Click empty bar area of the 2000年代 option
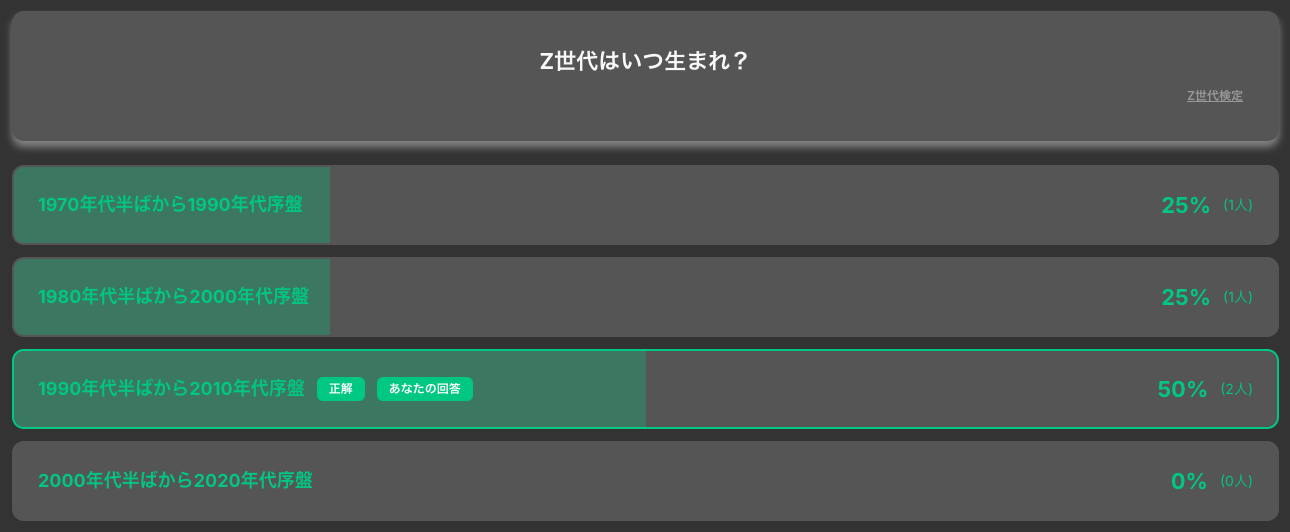Image resolution: width=1290 pixels, height=532 pixels. point(740,481)
